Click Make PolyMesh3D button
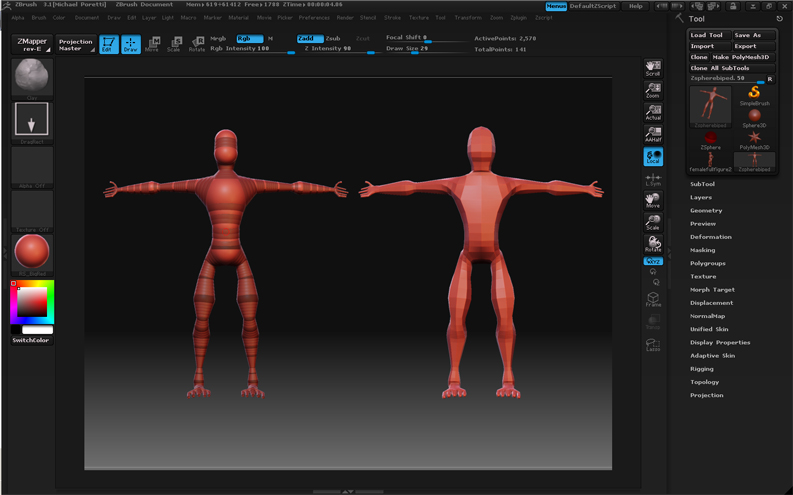This screenshot has width=793, height=495. coord(743,57)
